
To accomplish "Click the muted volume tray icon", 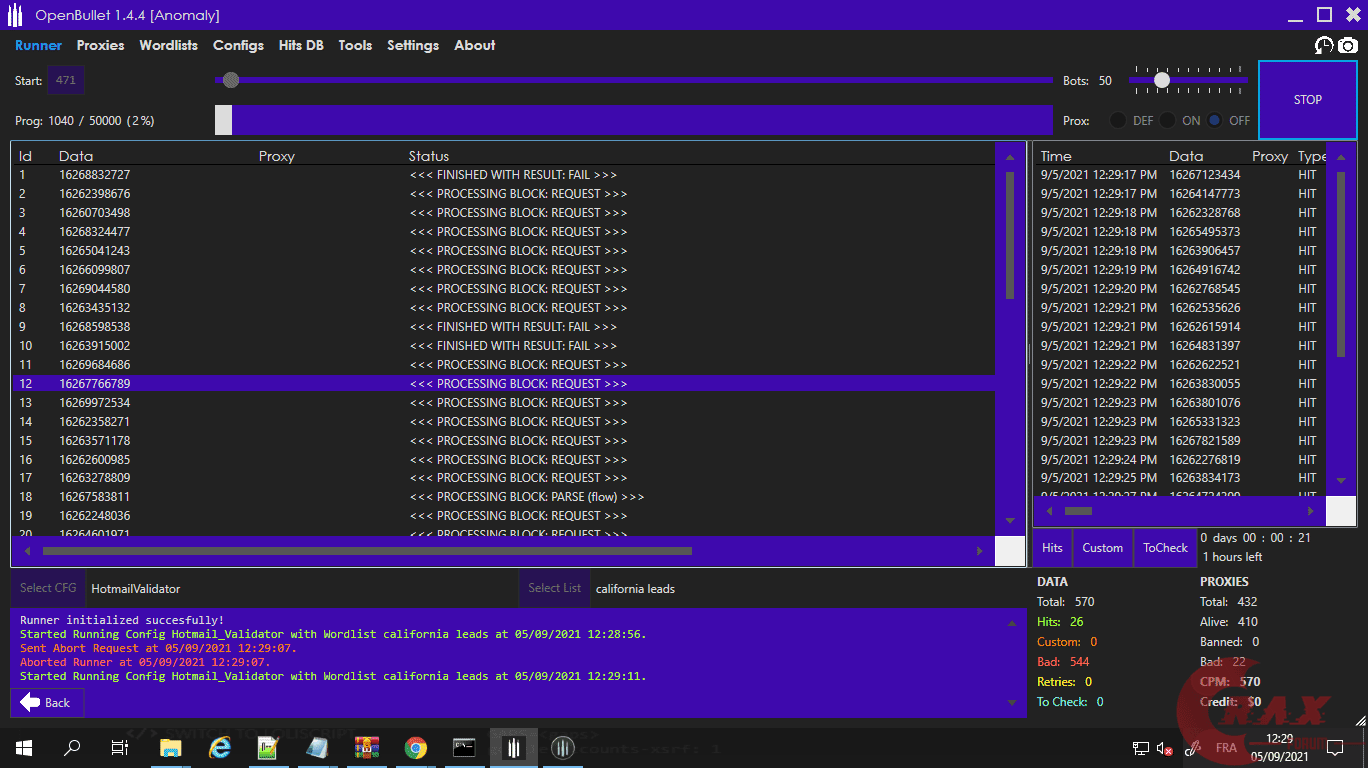I will pos(1164,748).
